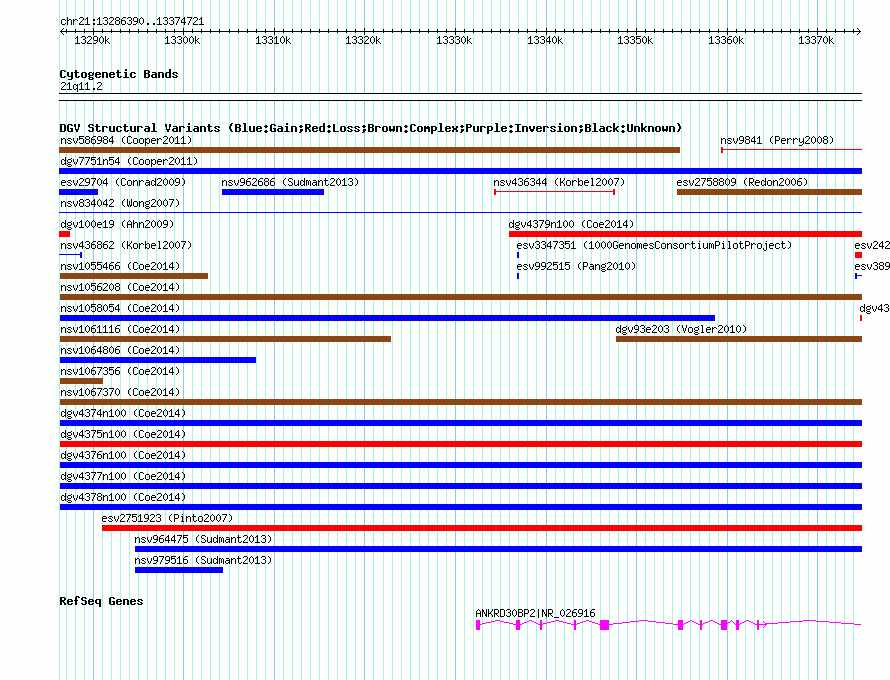Open the dgv4375n100 (Coe2014) label
Screen dimensions: 890x680
(x=123, y=434)
